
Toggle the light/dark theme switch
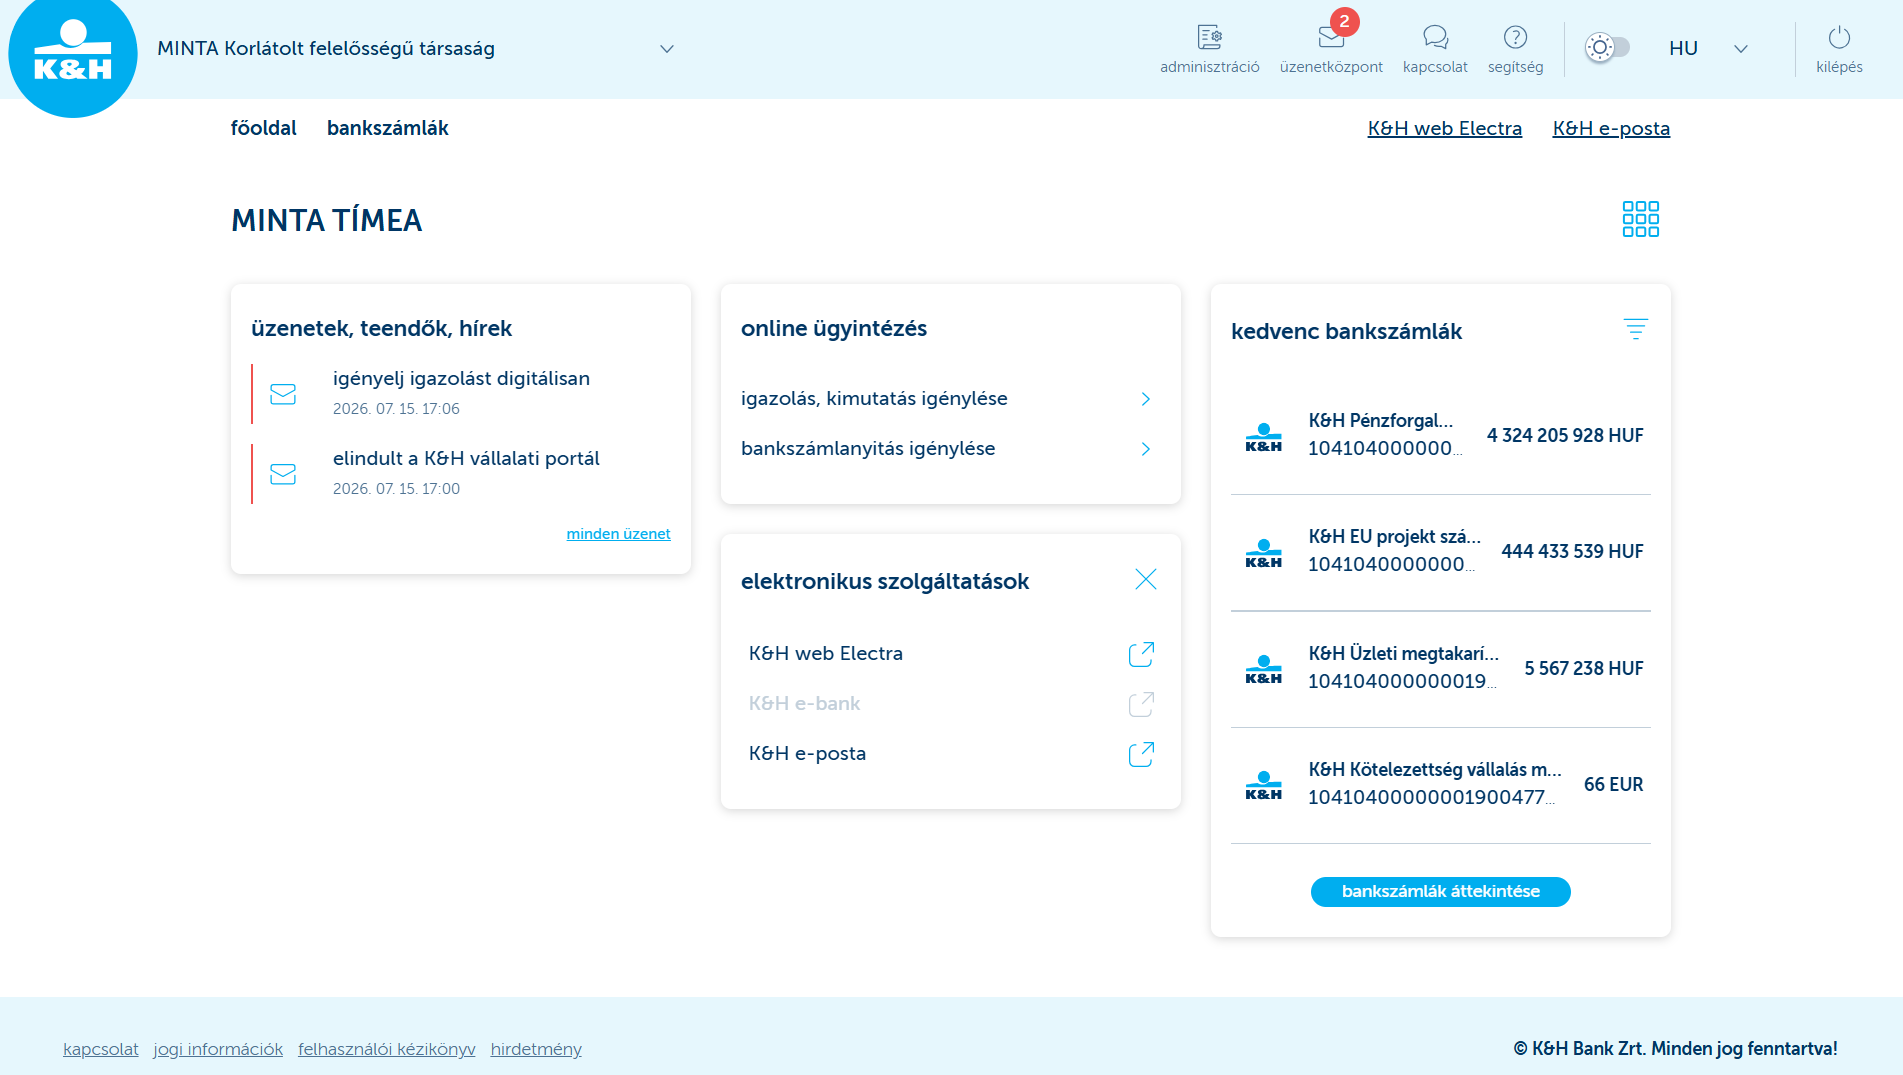click(1607, 47)
